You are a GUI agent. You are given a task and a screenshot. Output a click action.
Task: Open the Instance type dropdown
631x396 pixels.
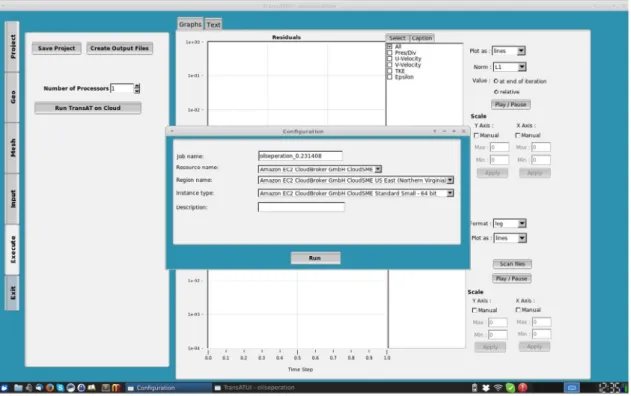450,193
